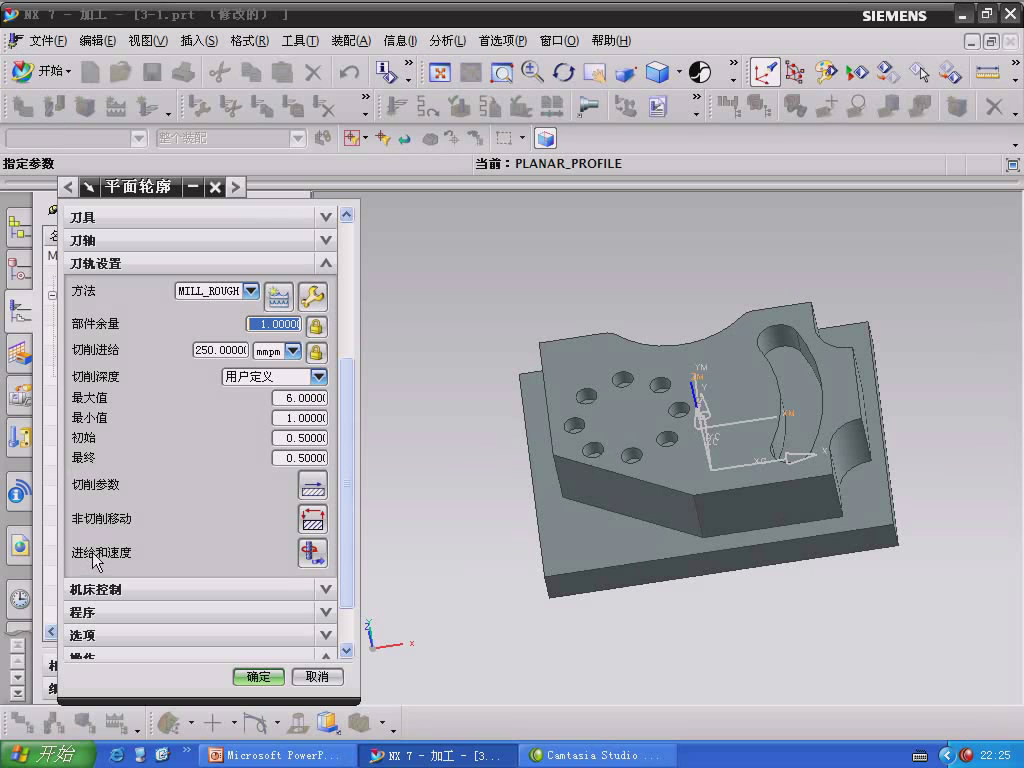Image resolution: width=1024 pixels, height=768 pixels.
Task: Switch to Camtasia Studio in the taskbar
Action: click(596, 756)
